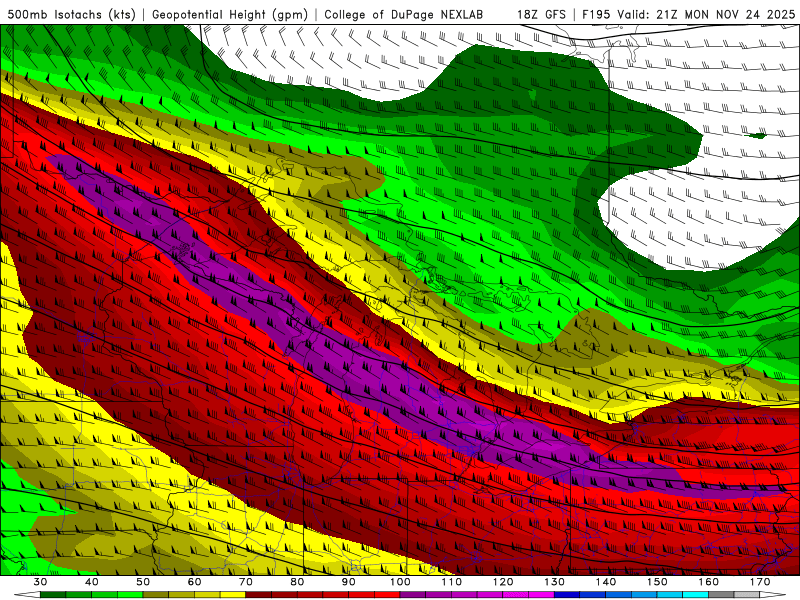The height and width of the screenshot is (600, 800).
Task: Click the bright yellow 65-knot legend swatch
Action: click(x=233, y=595)
